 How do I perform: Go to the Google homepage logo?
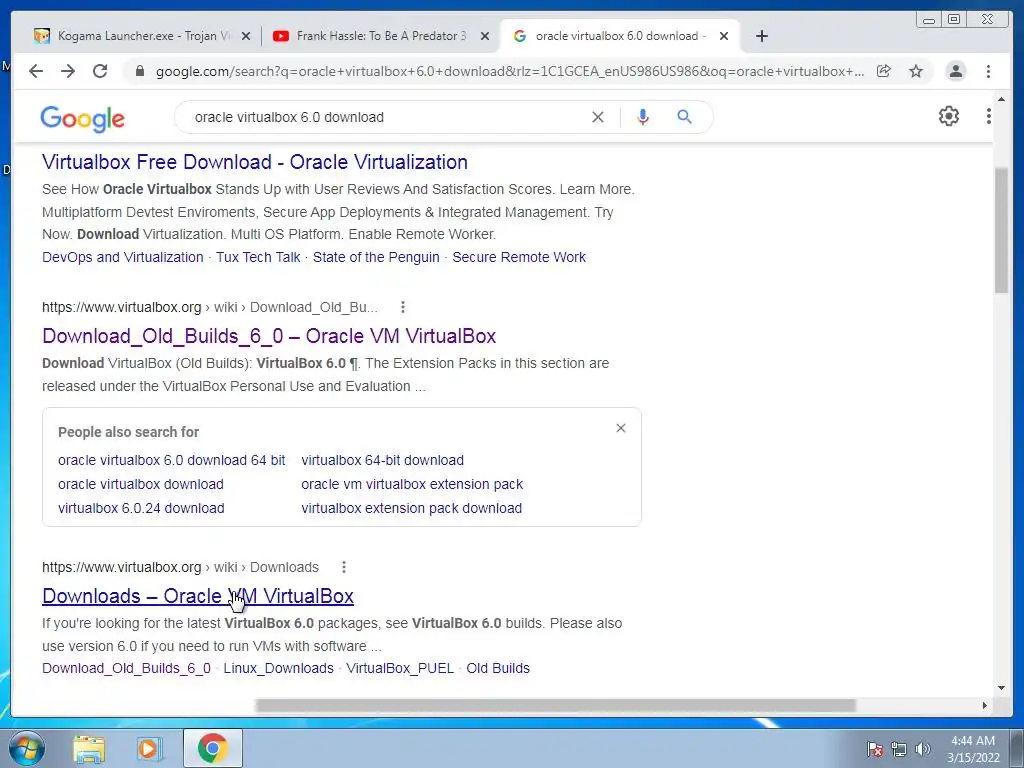pyautogui.click(x=82, y=118)
